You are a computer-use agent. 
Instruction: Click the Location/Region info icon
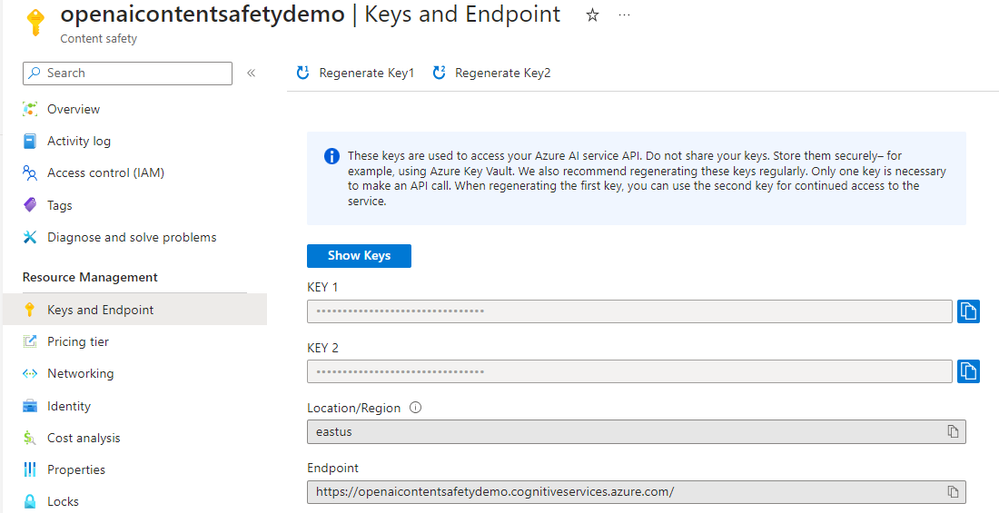click(x=416, y=408)
